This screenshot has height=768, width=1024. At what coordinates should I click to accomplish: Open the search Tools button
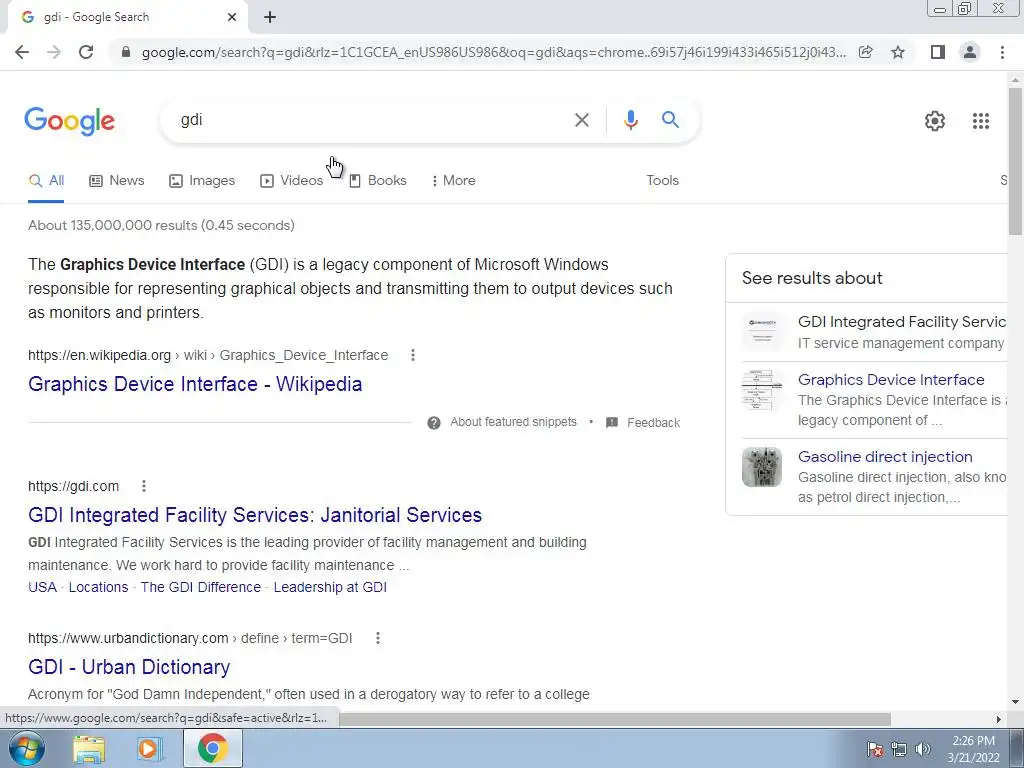click(662, 181)
